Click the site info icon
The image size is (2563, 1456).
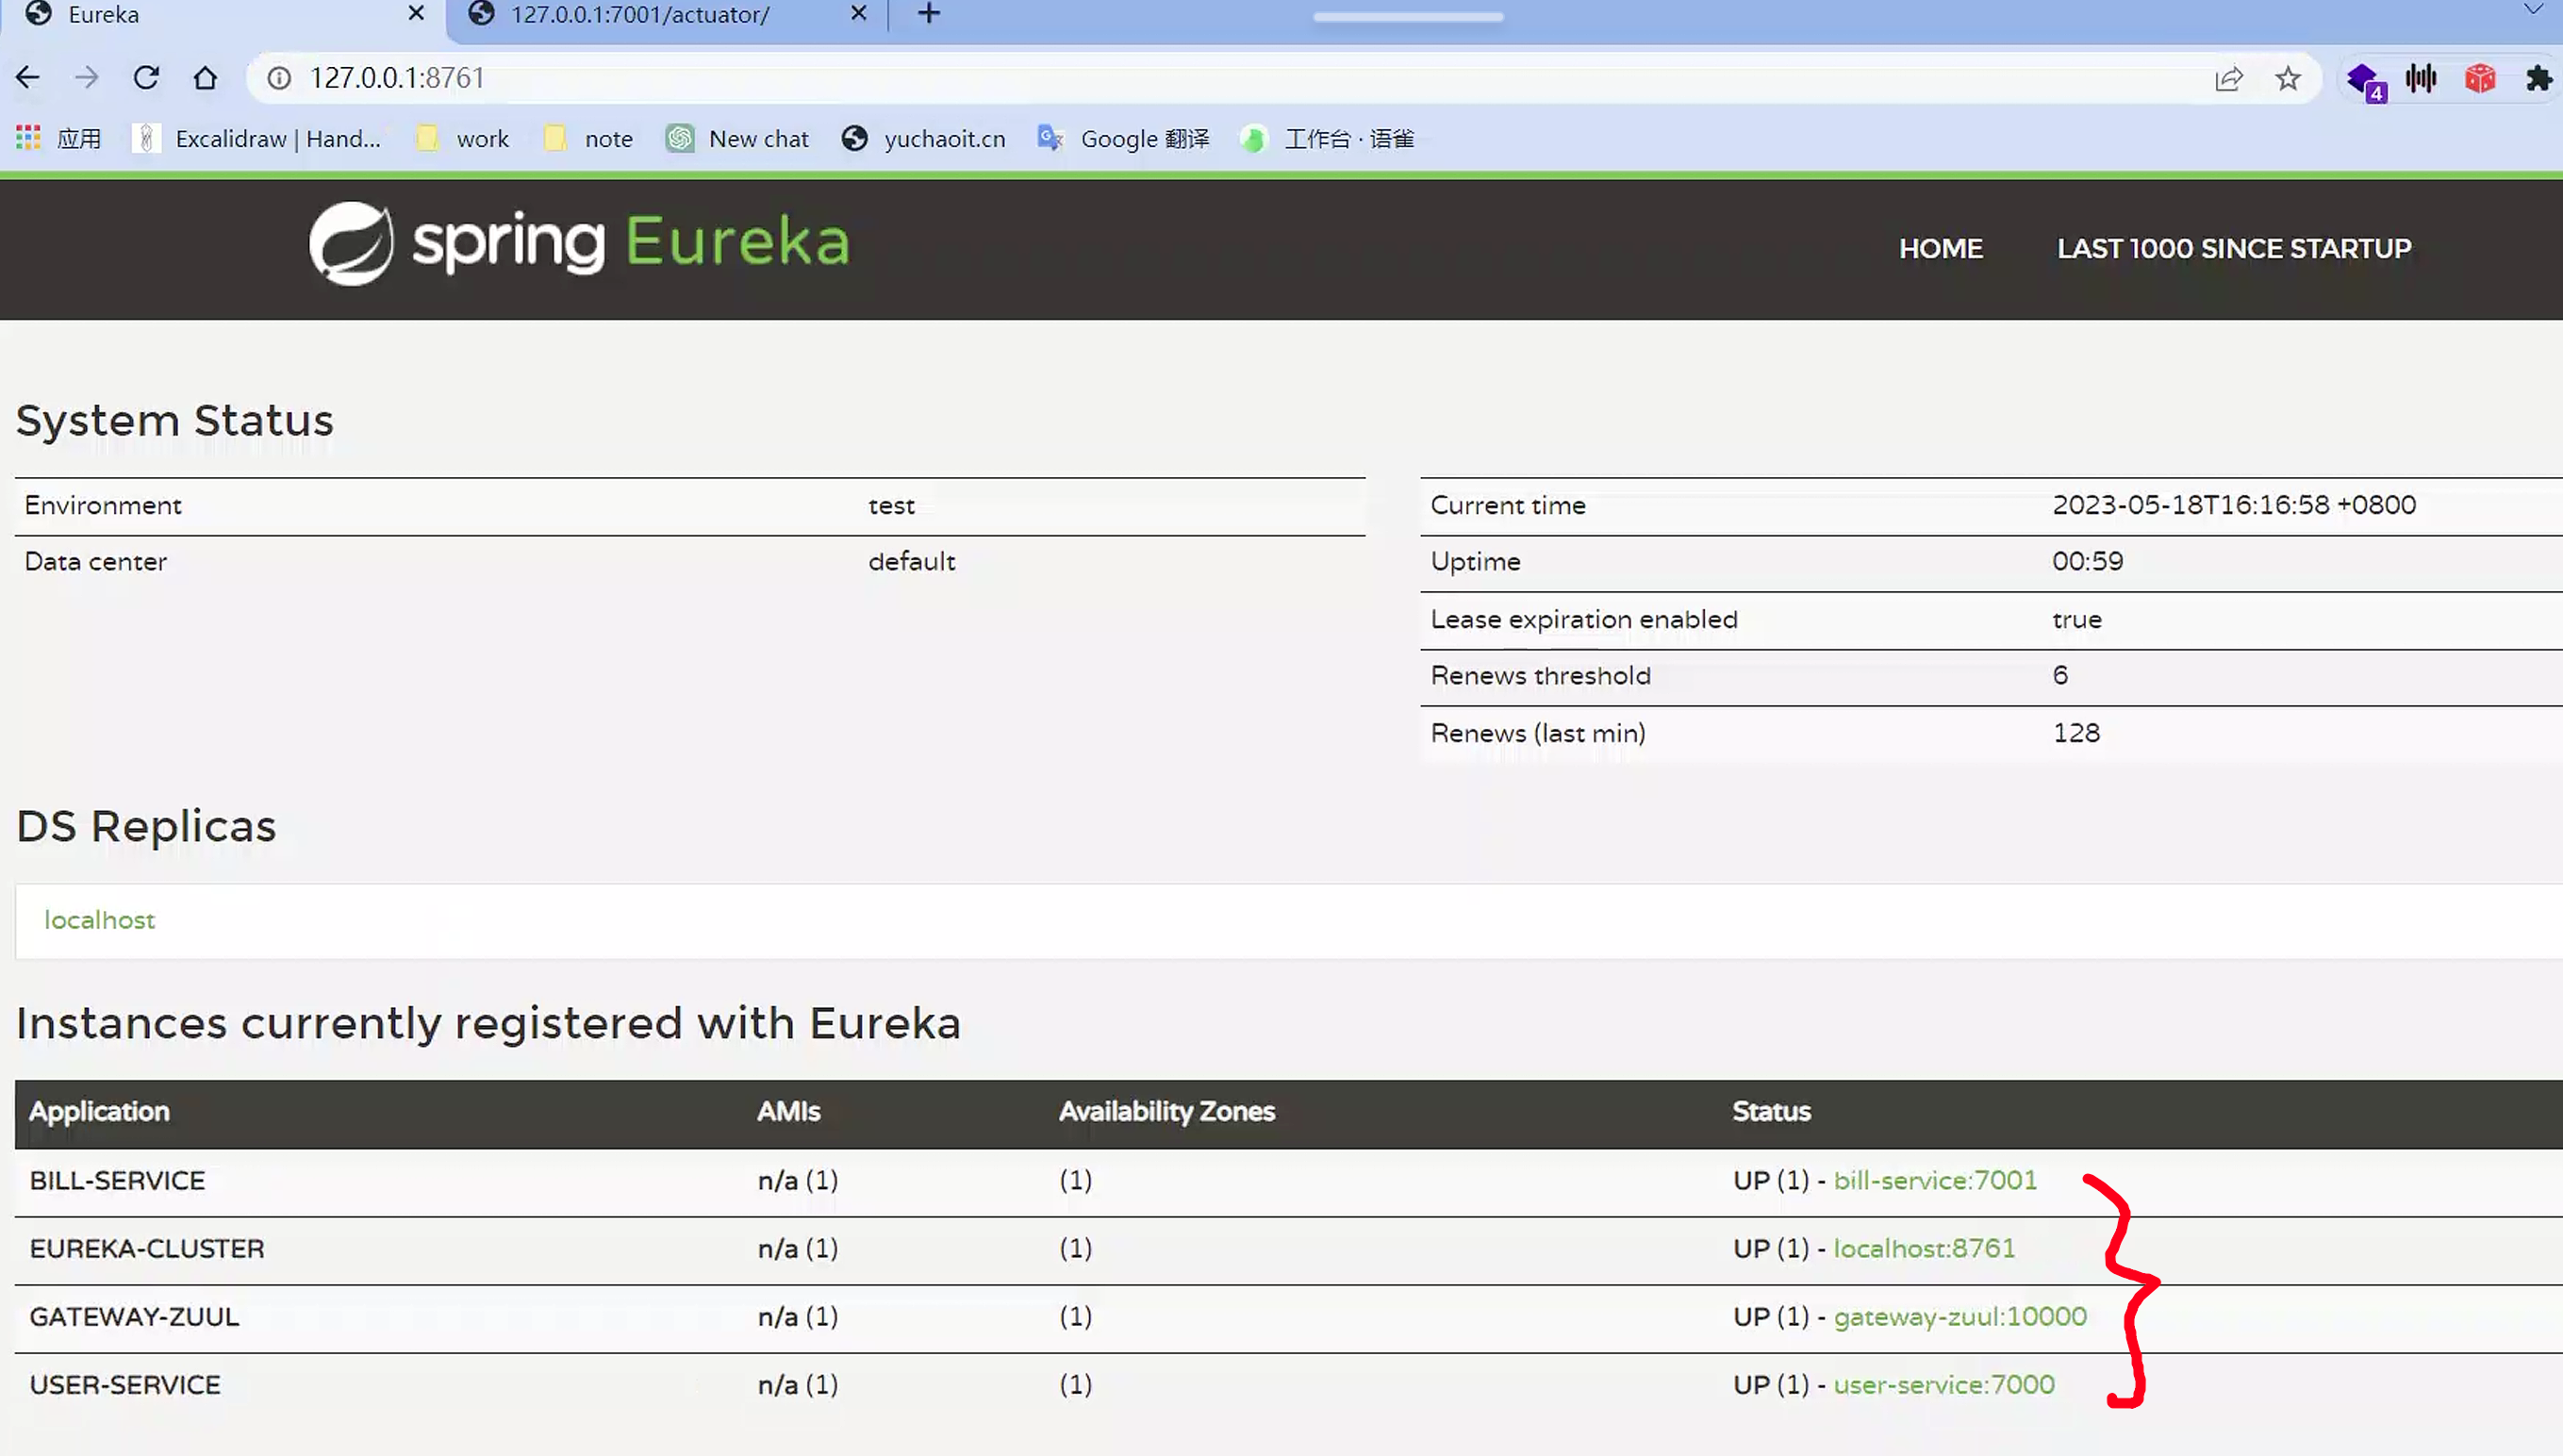(280, 78)
